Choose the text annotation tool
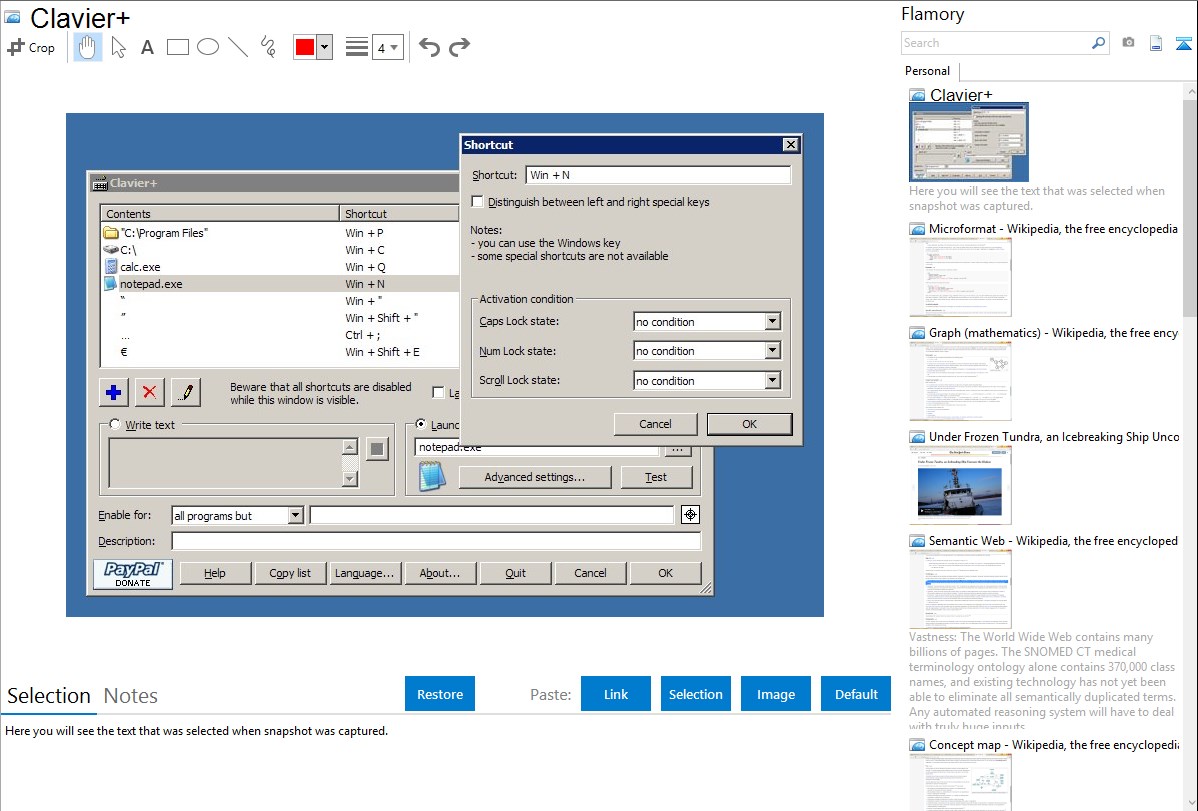This screenshot has height=811, width=1198. pos(147,47)
